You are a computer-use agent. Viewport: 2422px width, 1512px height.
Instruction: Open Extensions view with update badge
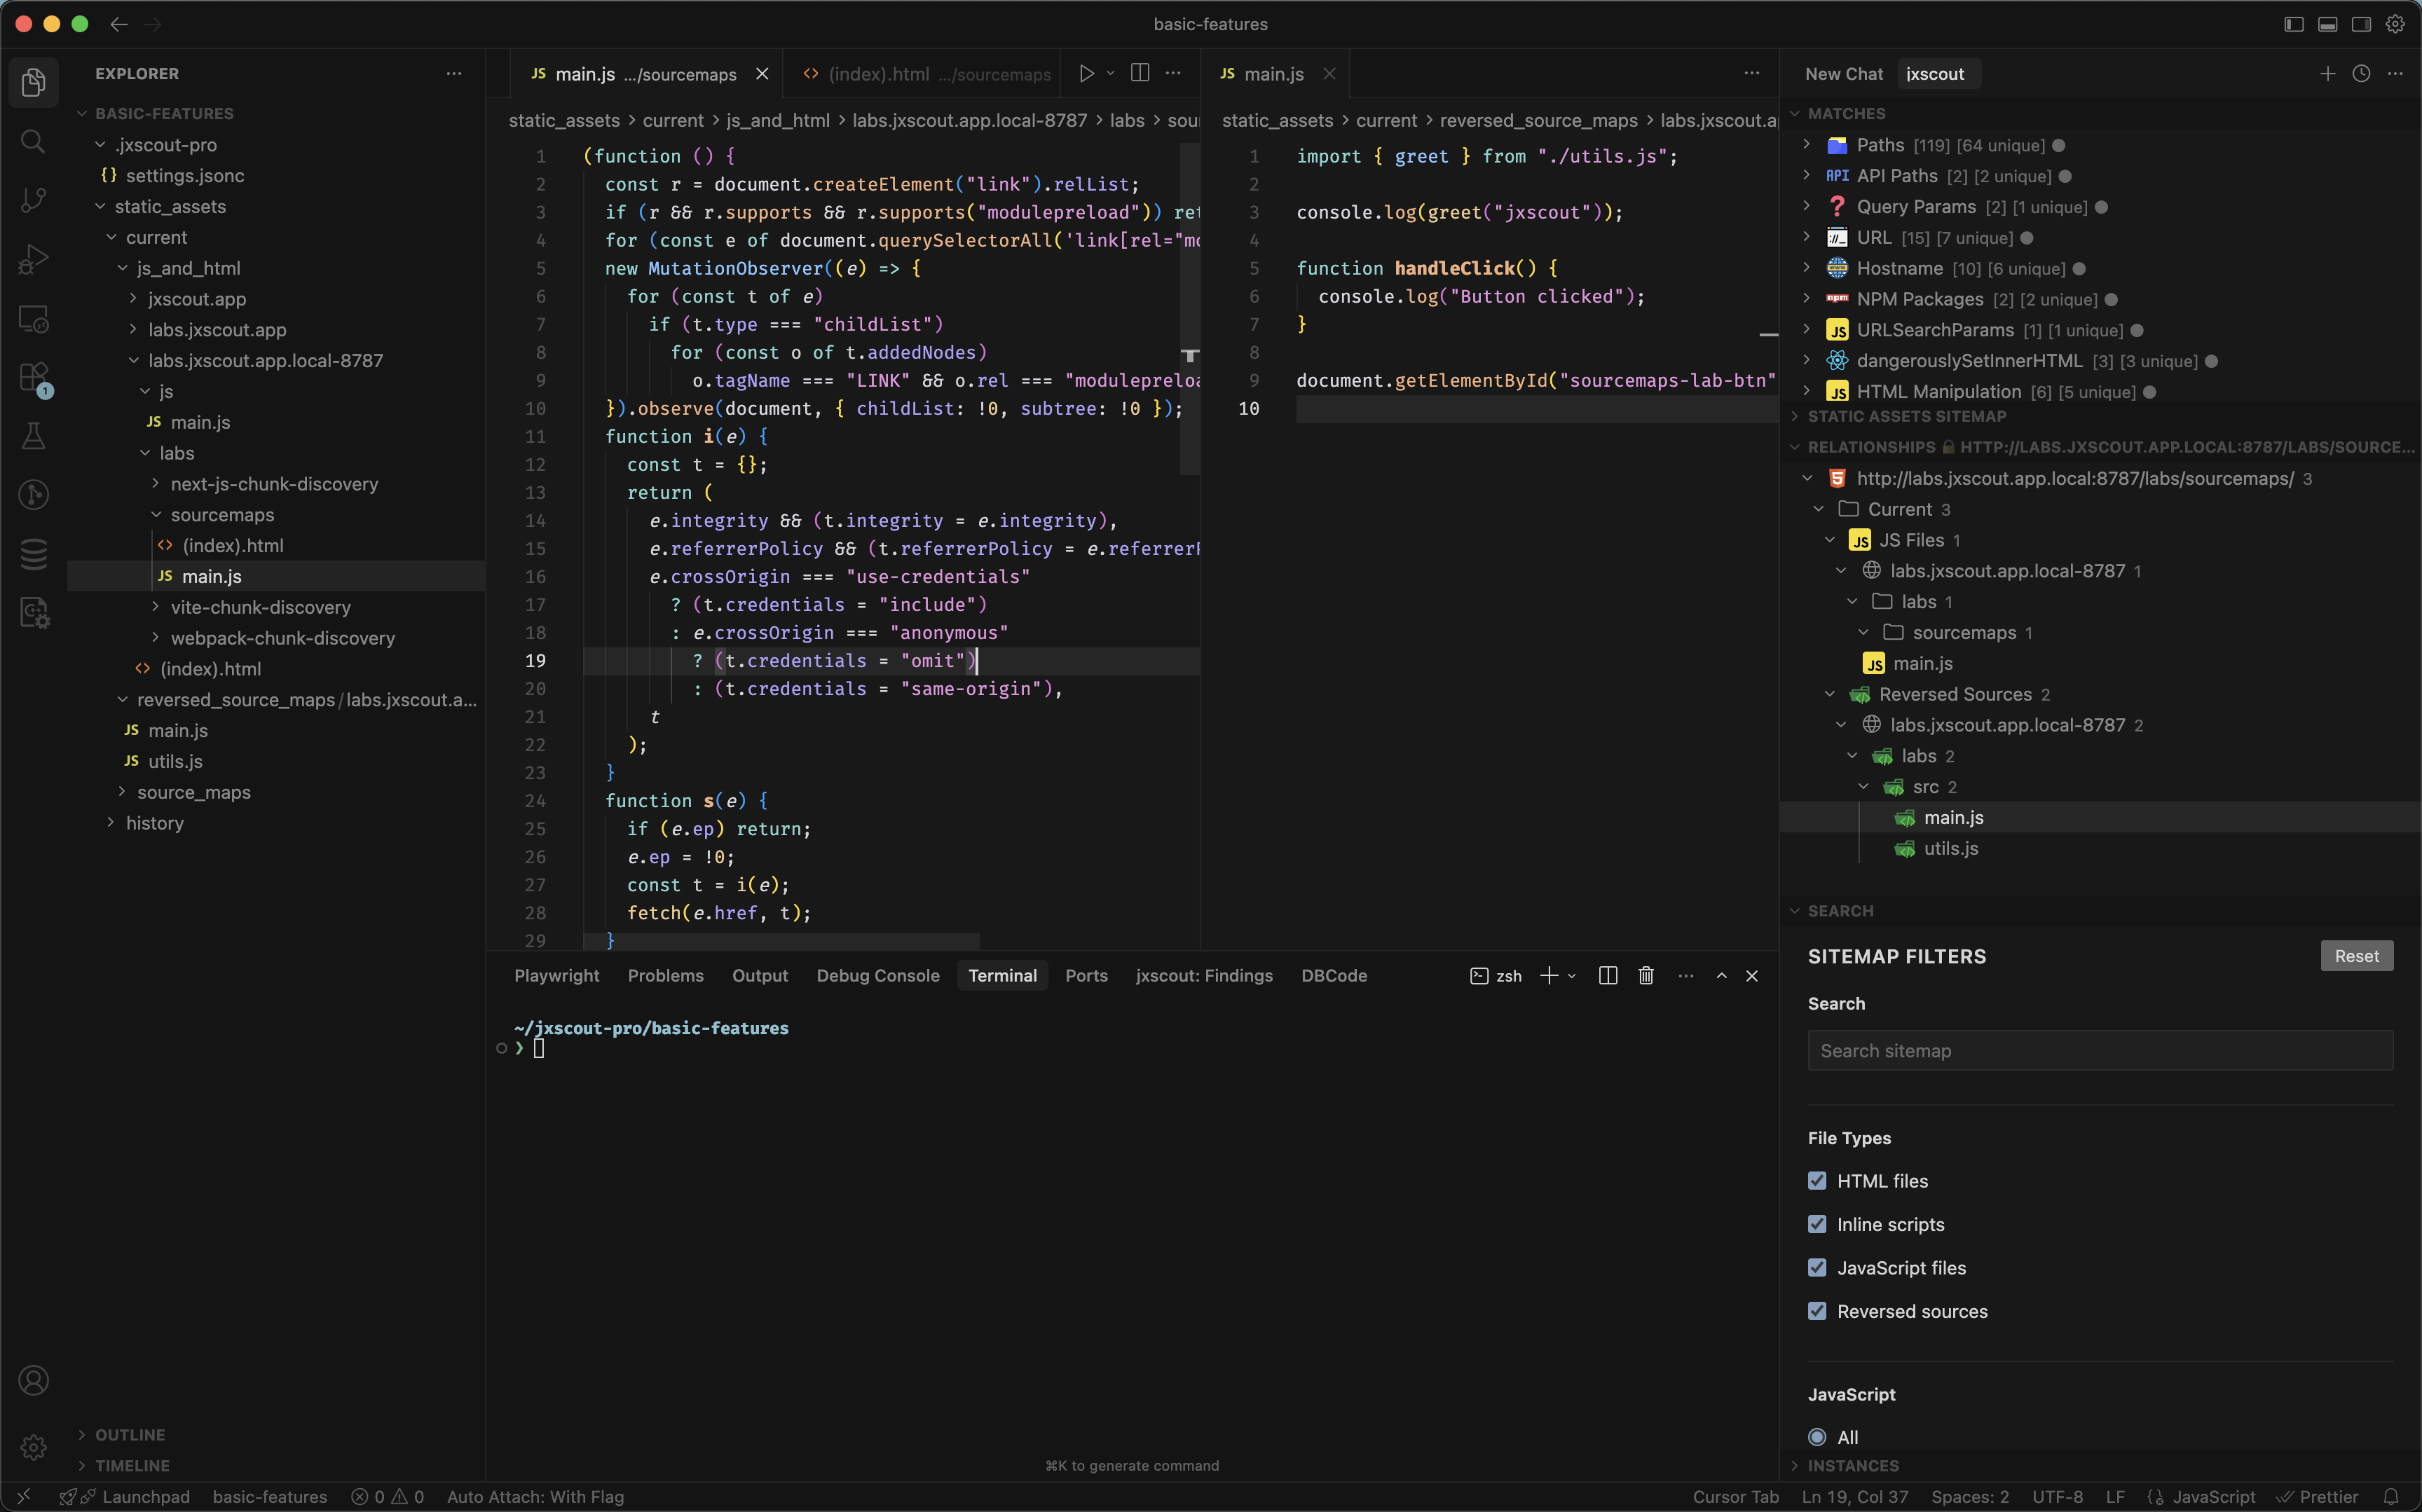[x=33, y=378]
